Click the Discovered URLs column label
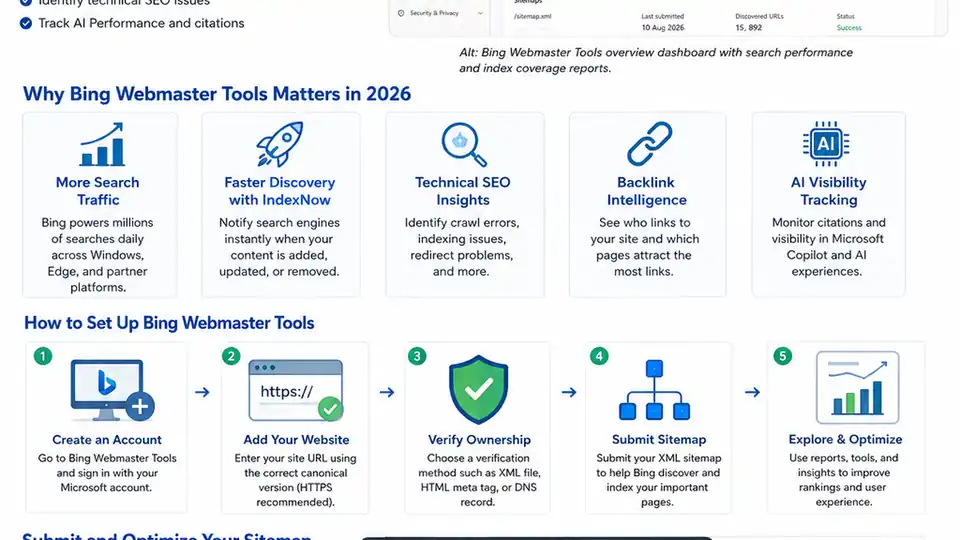 click(759, 17)
